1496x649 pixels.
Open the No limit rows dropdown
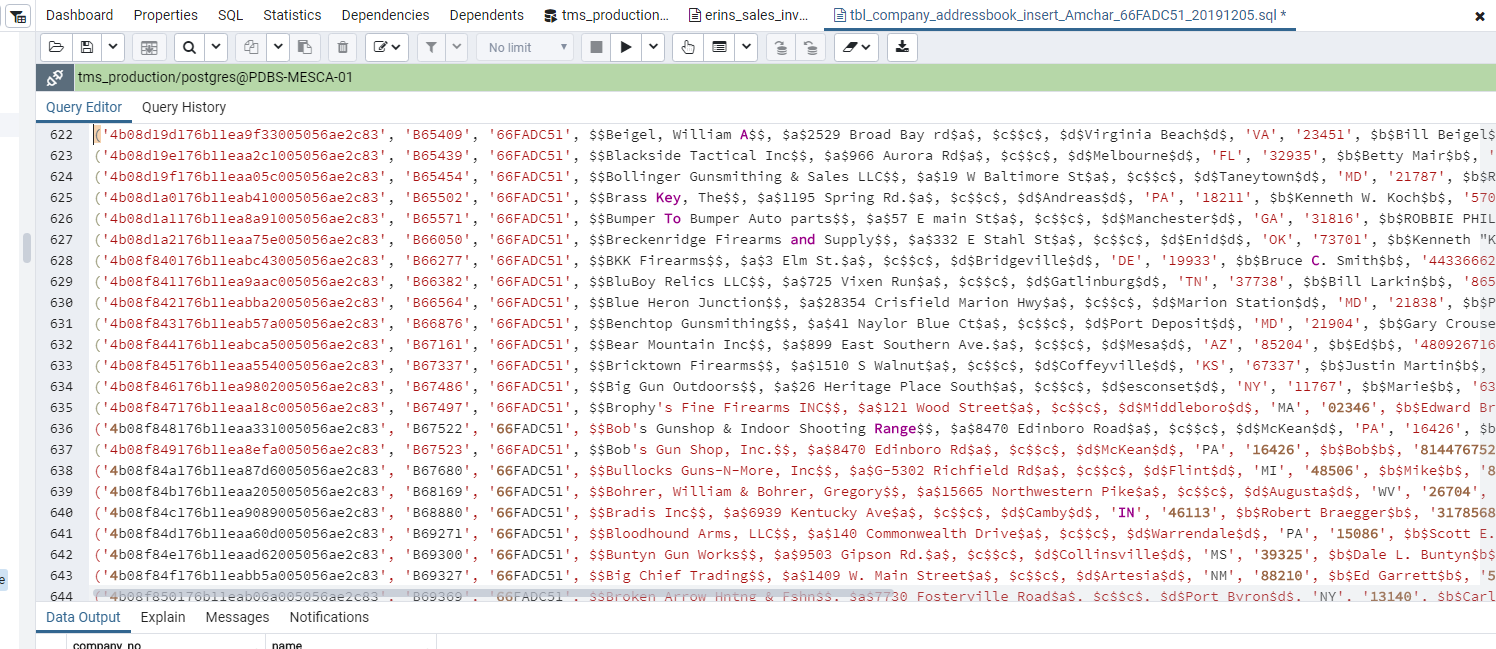(524, 47)
